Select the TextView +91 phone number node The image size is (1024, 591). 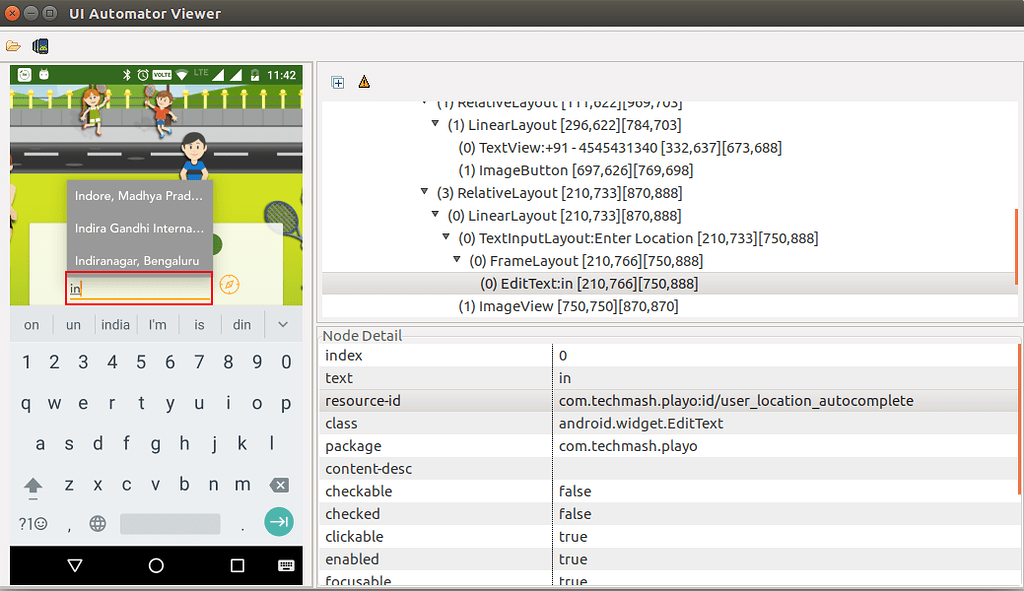(620, 148)
